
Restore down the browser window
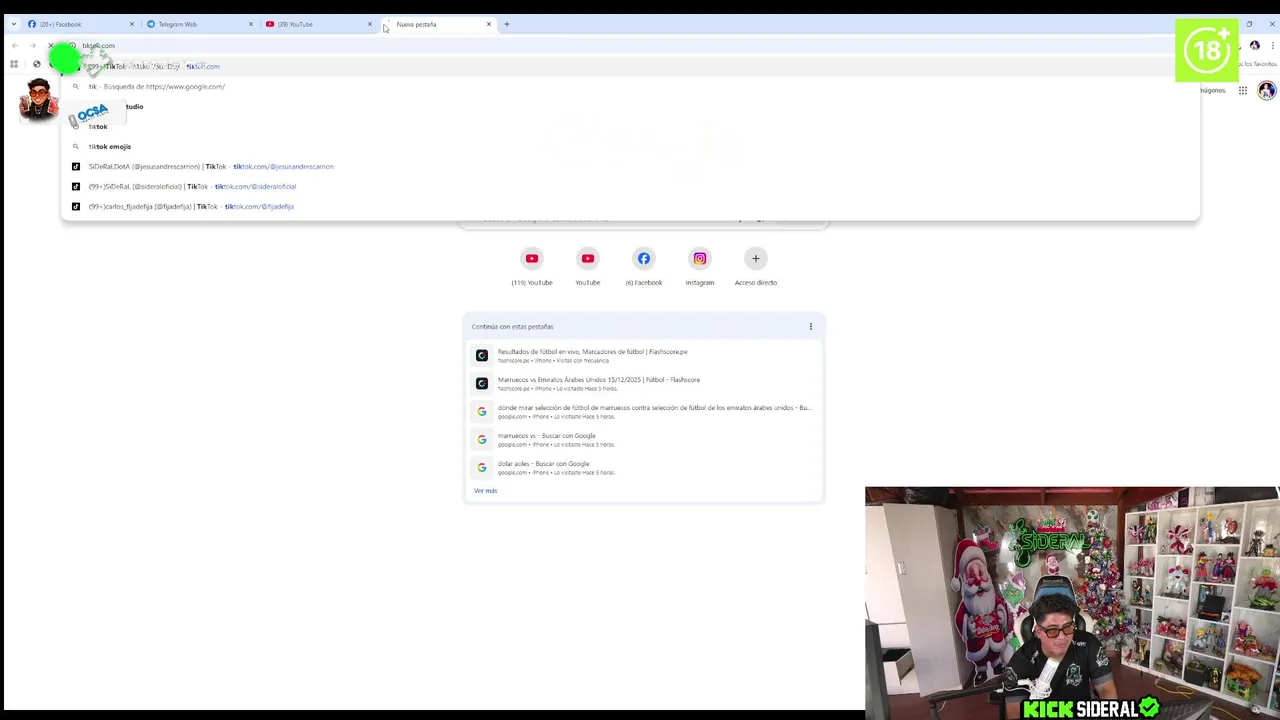tap(1249, 24)
